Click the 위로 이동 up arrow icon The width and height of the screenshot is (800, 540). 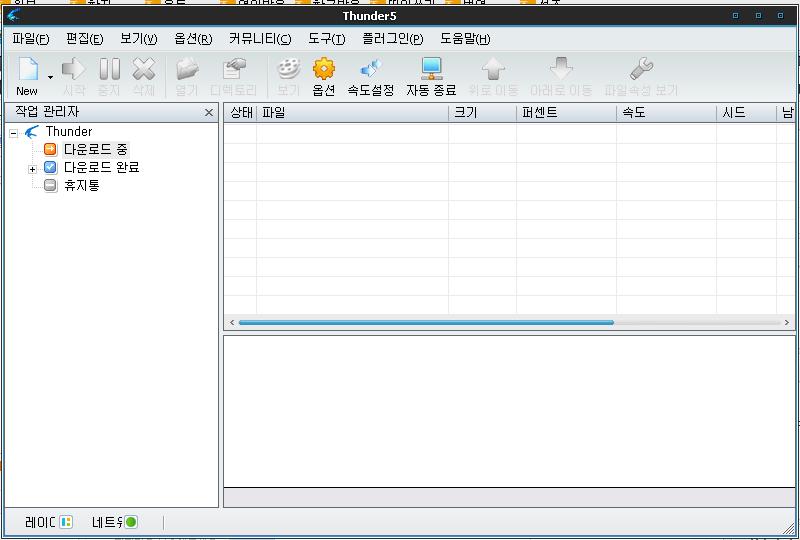tap(493, 69)
